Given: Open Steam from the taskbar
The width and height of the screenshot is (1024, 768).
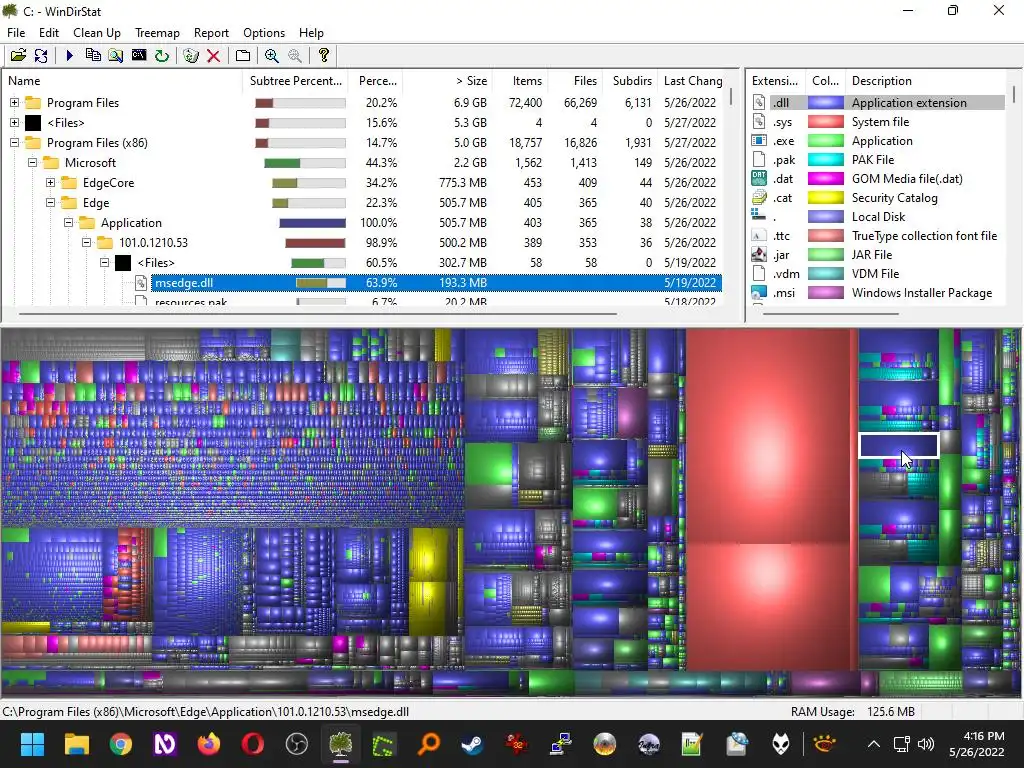Looking at the screenshot, I should (472, 744).
